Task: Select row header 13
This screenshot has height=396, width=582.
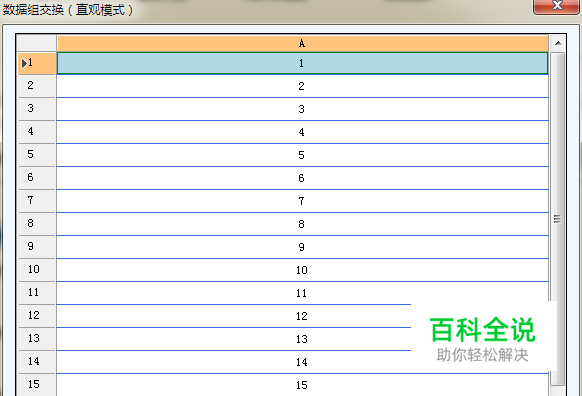Action: 37,339
